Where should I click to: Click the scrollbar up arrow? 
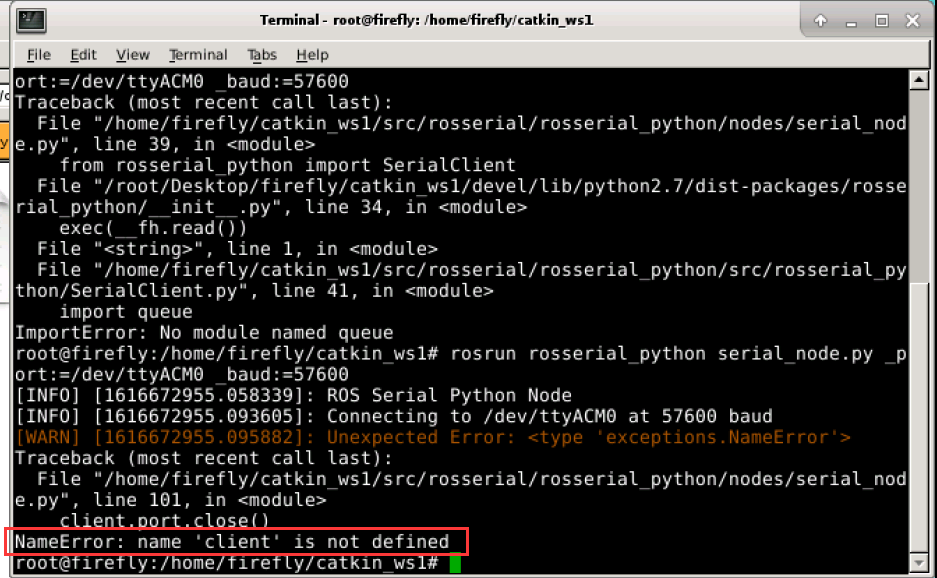click(x=920, y=81)
